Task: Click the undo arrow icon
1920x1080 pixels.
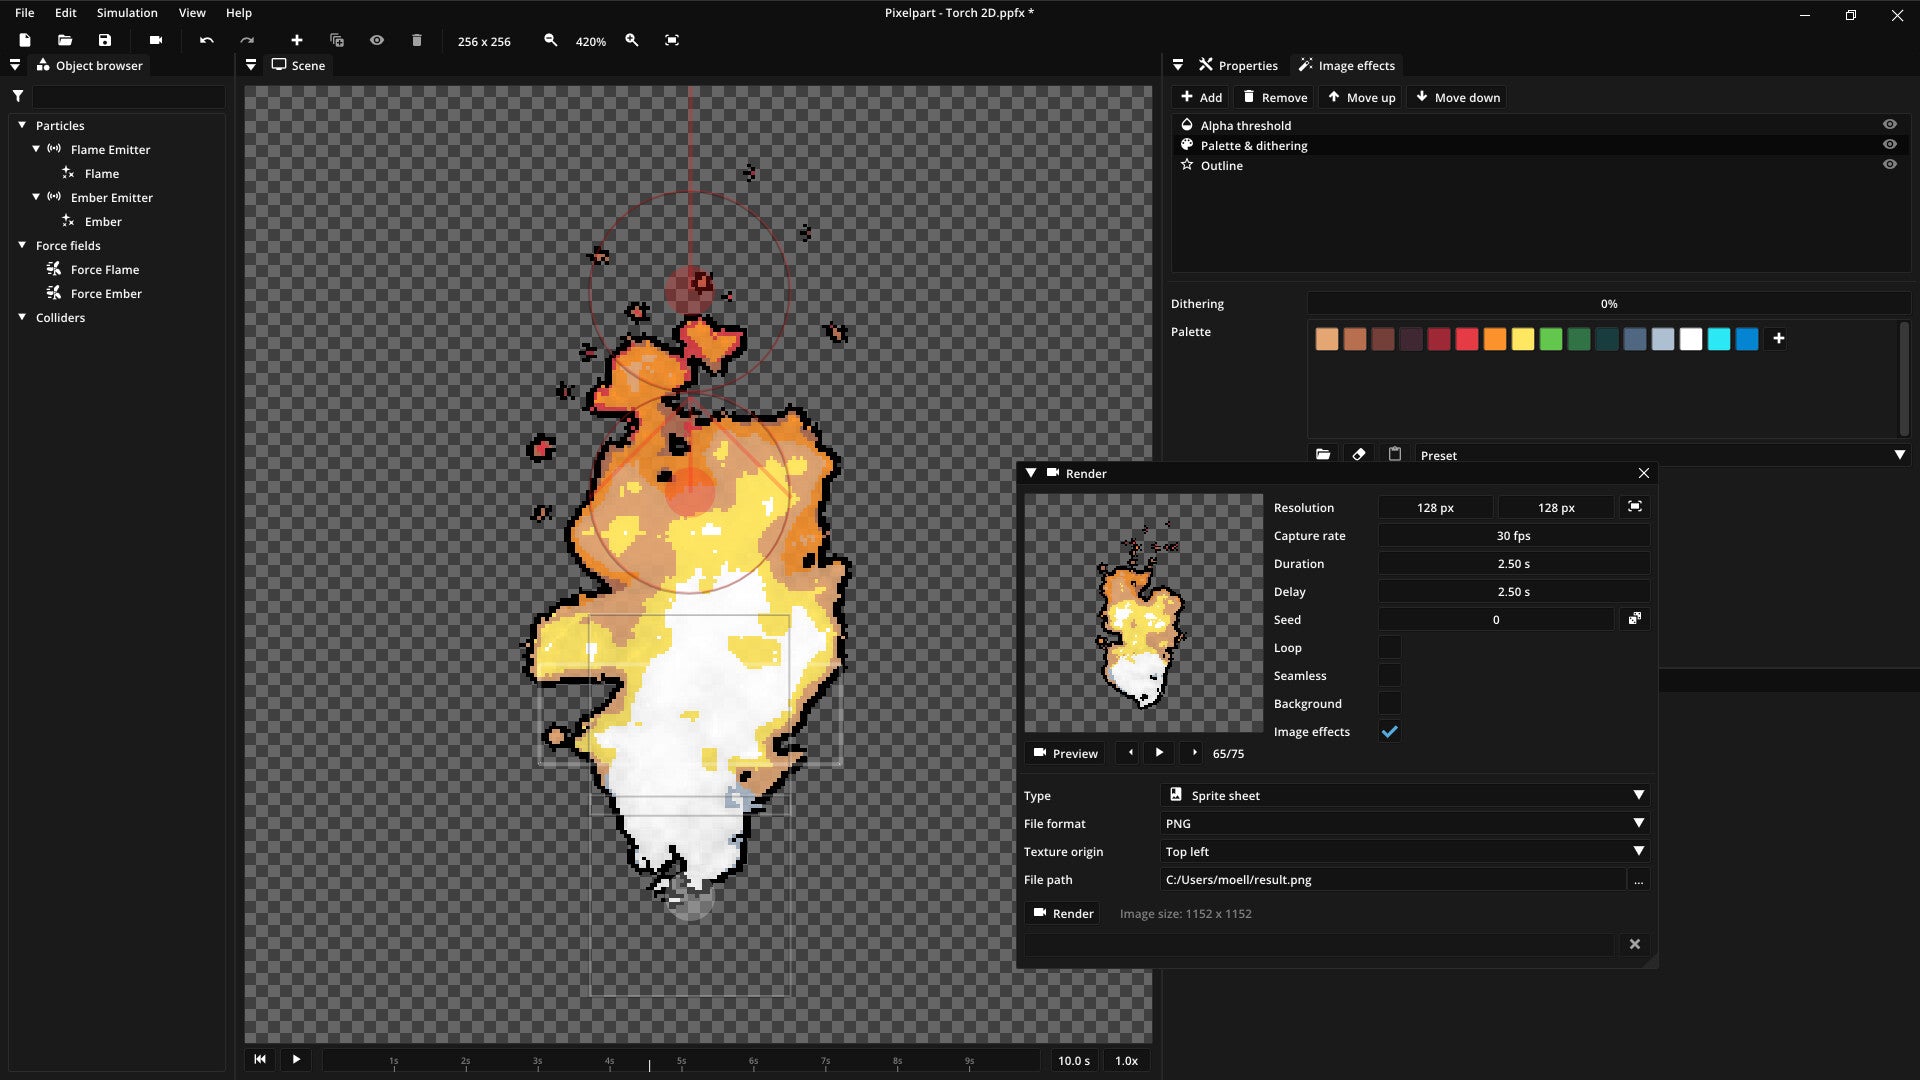Action: (206, 40)
